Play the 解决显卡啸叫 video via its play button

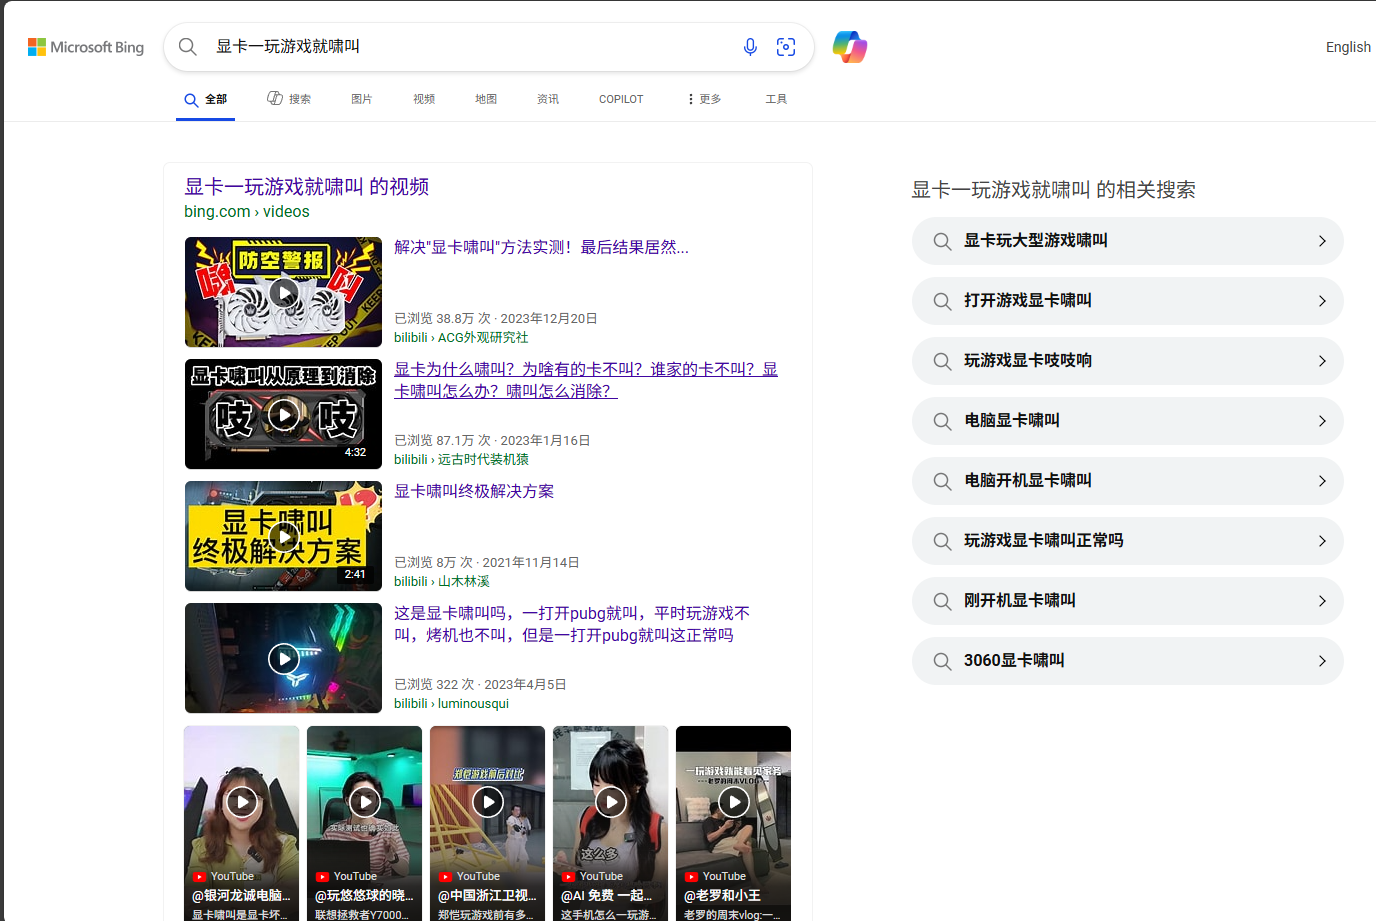point(283,292)
